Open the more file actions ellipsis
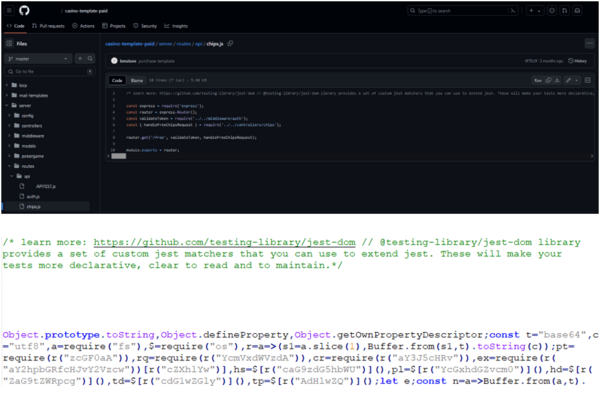Viewport: 600px width, 394px height. pos(589,43)
